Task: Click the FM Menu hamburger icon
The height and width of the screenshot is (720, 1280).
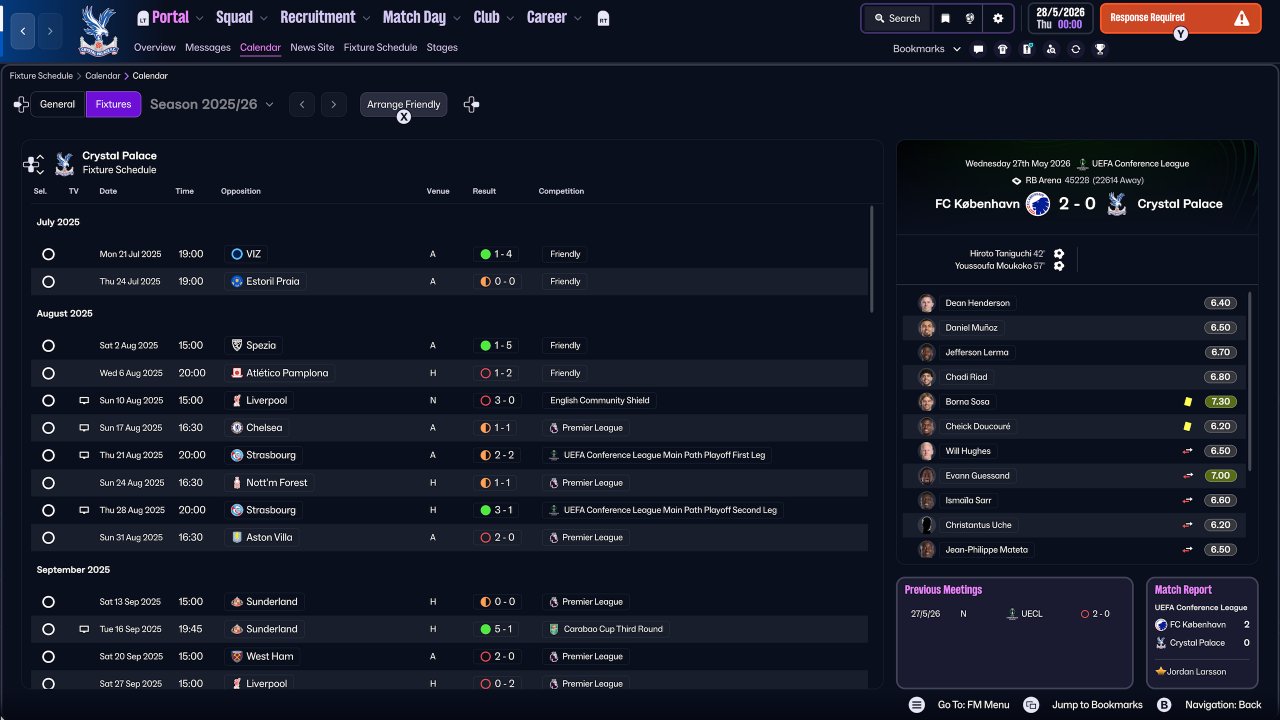Action: click(x=916, y=705)
